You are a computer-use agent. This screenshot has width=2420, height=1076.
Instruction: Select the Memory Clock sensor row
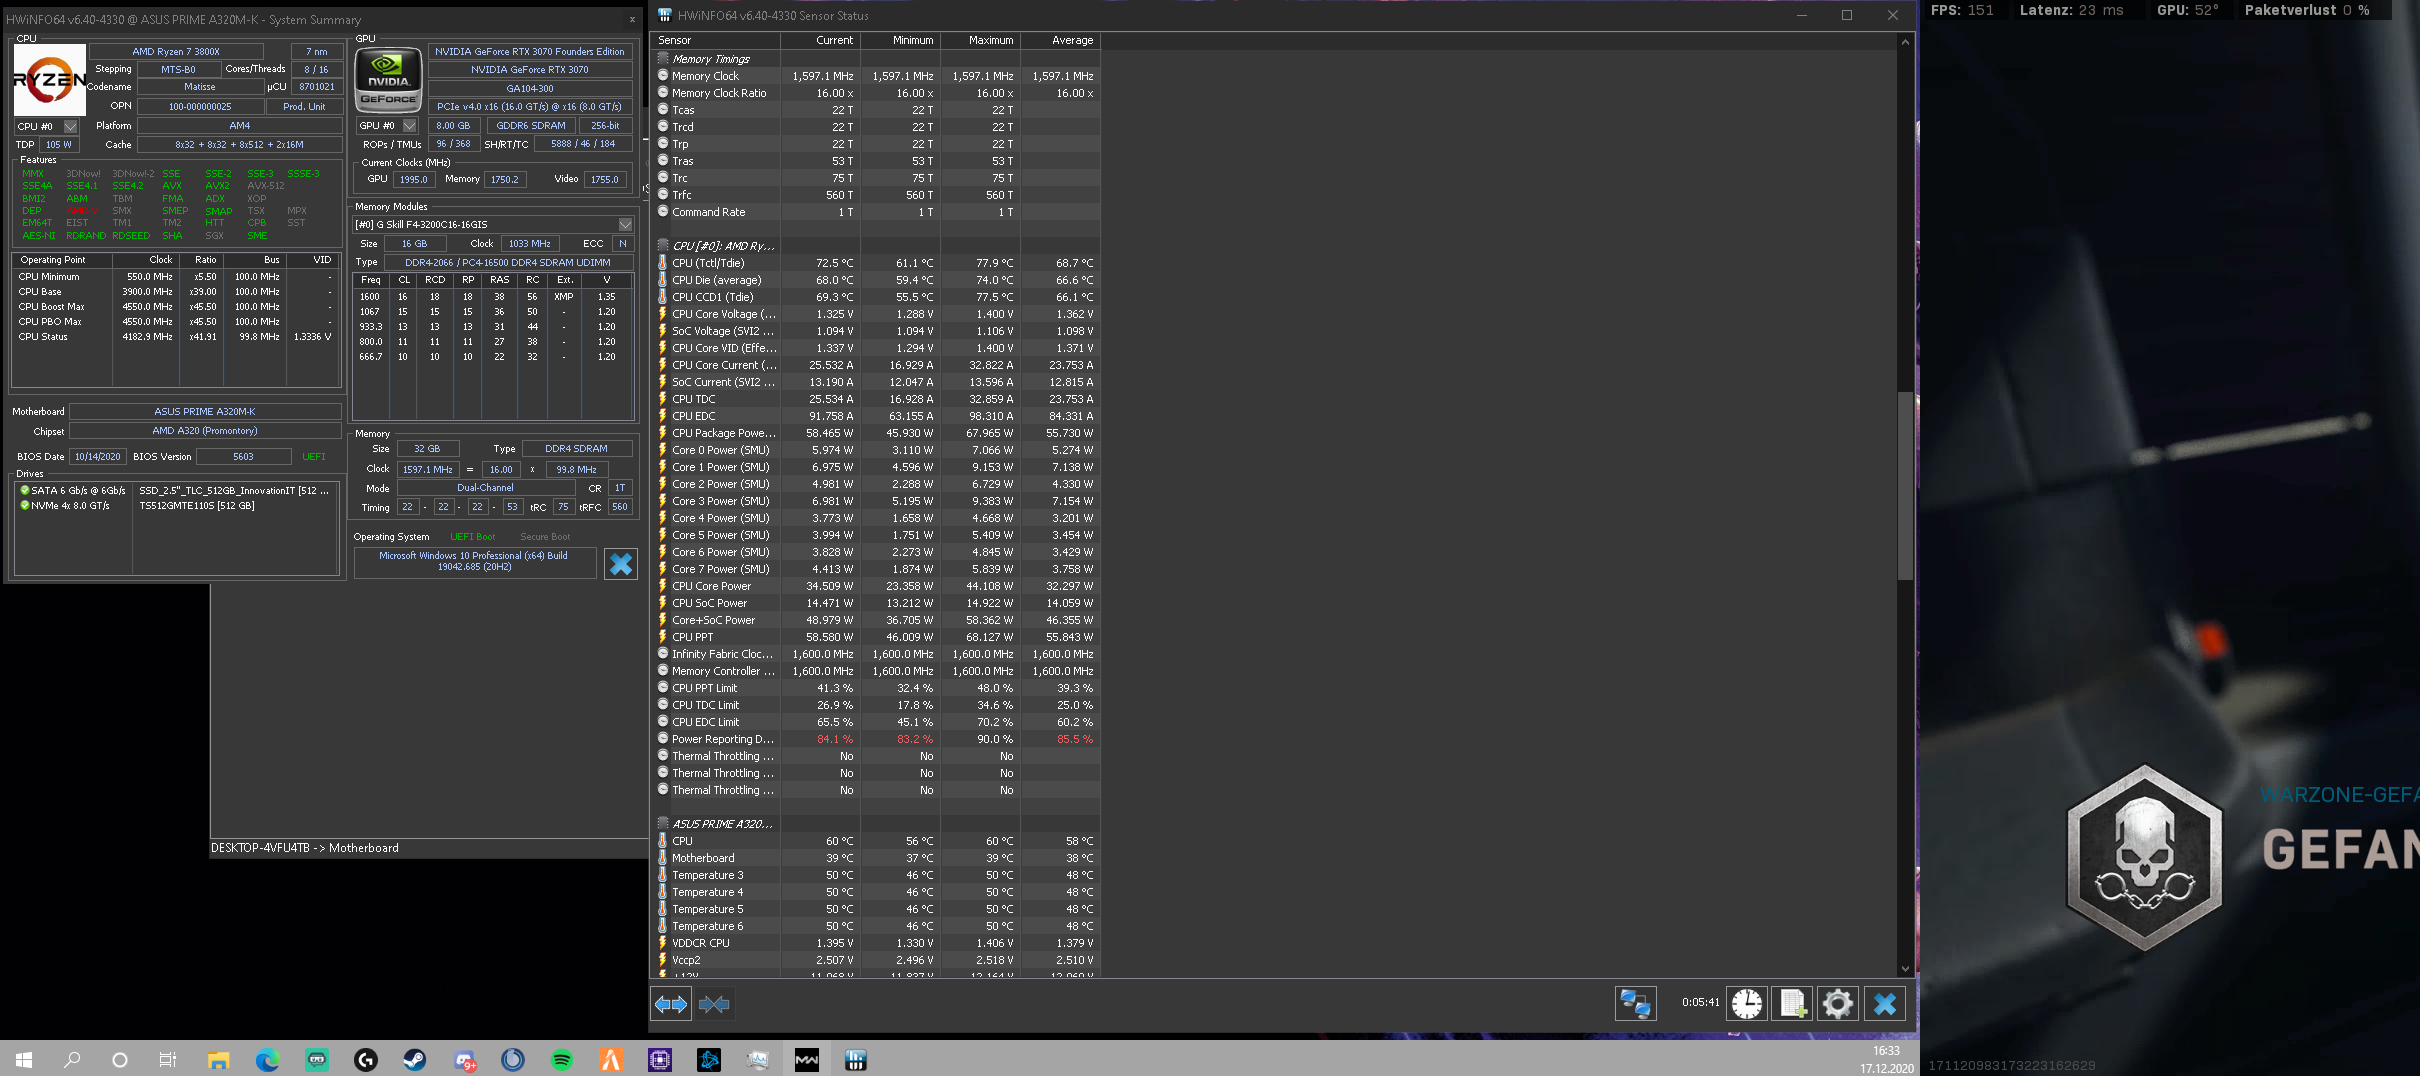click(x=875, y=76)
